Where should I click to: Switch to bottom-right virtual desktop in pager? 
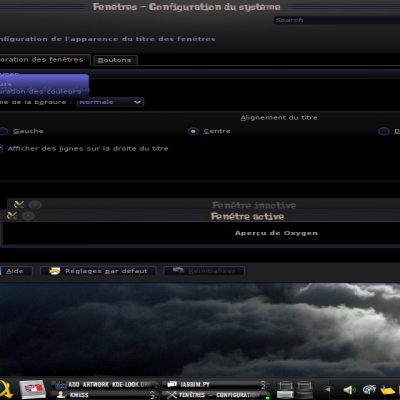304,395
